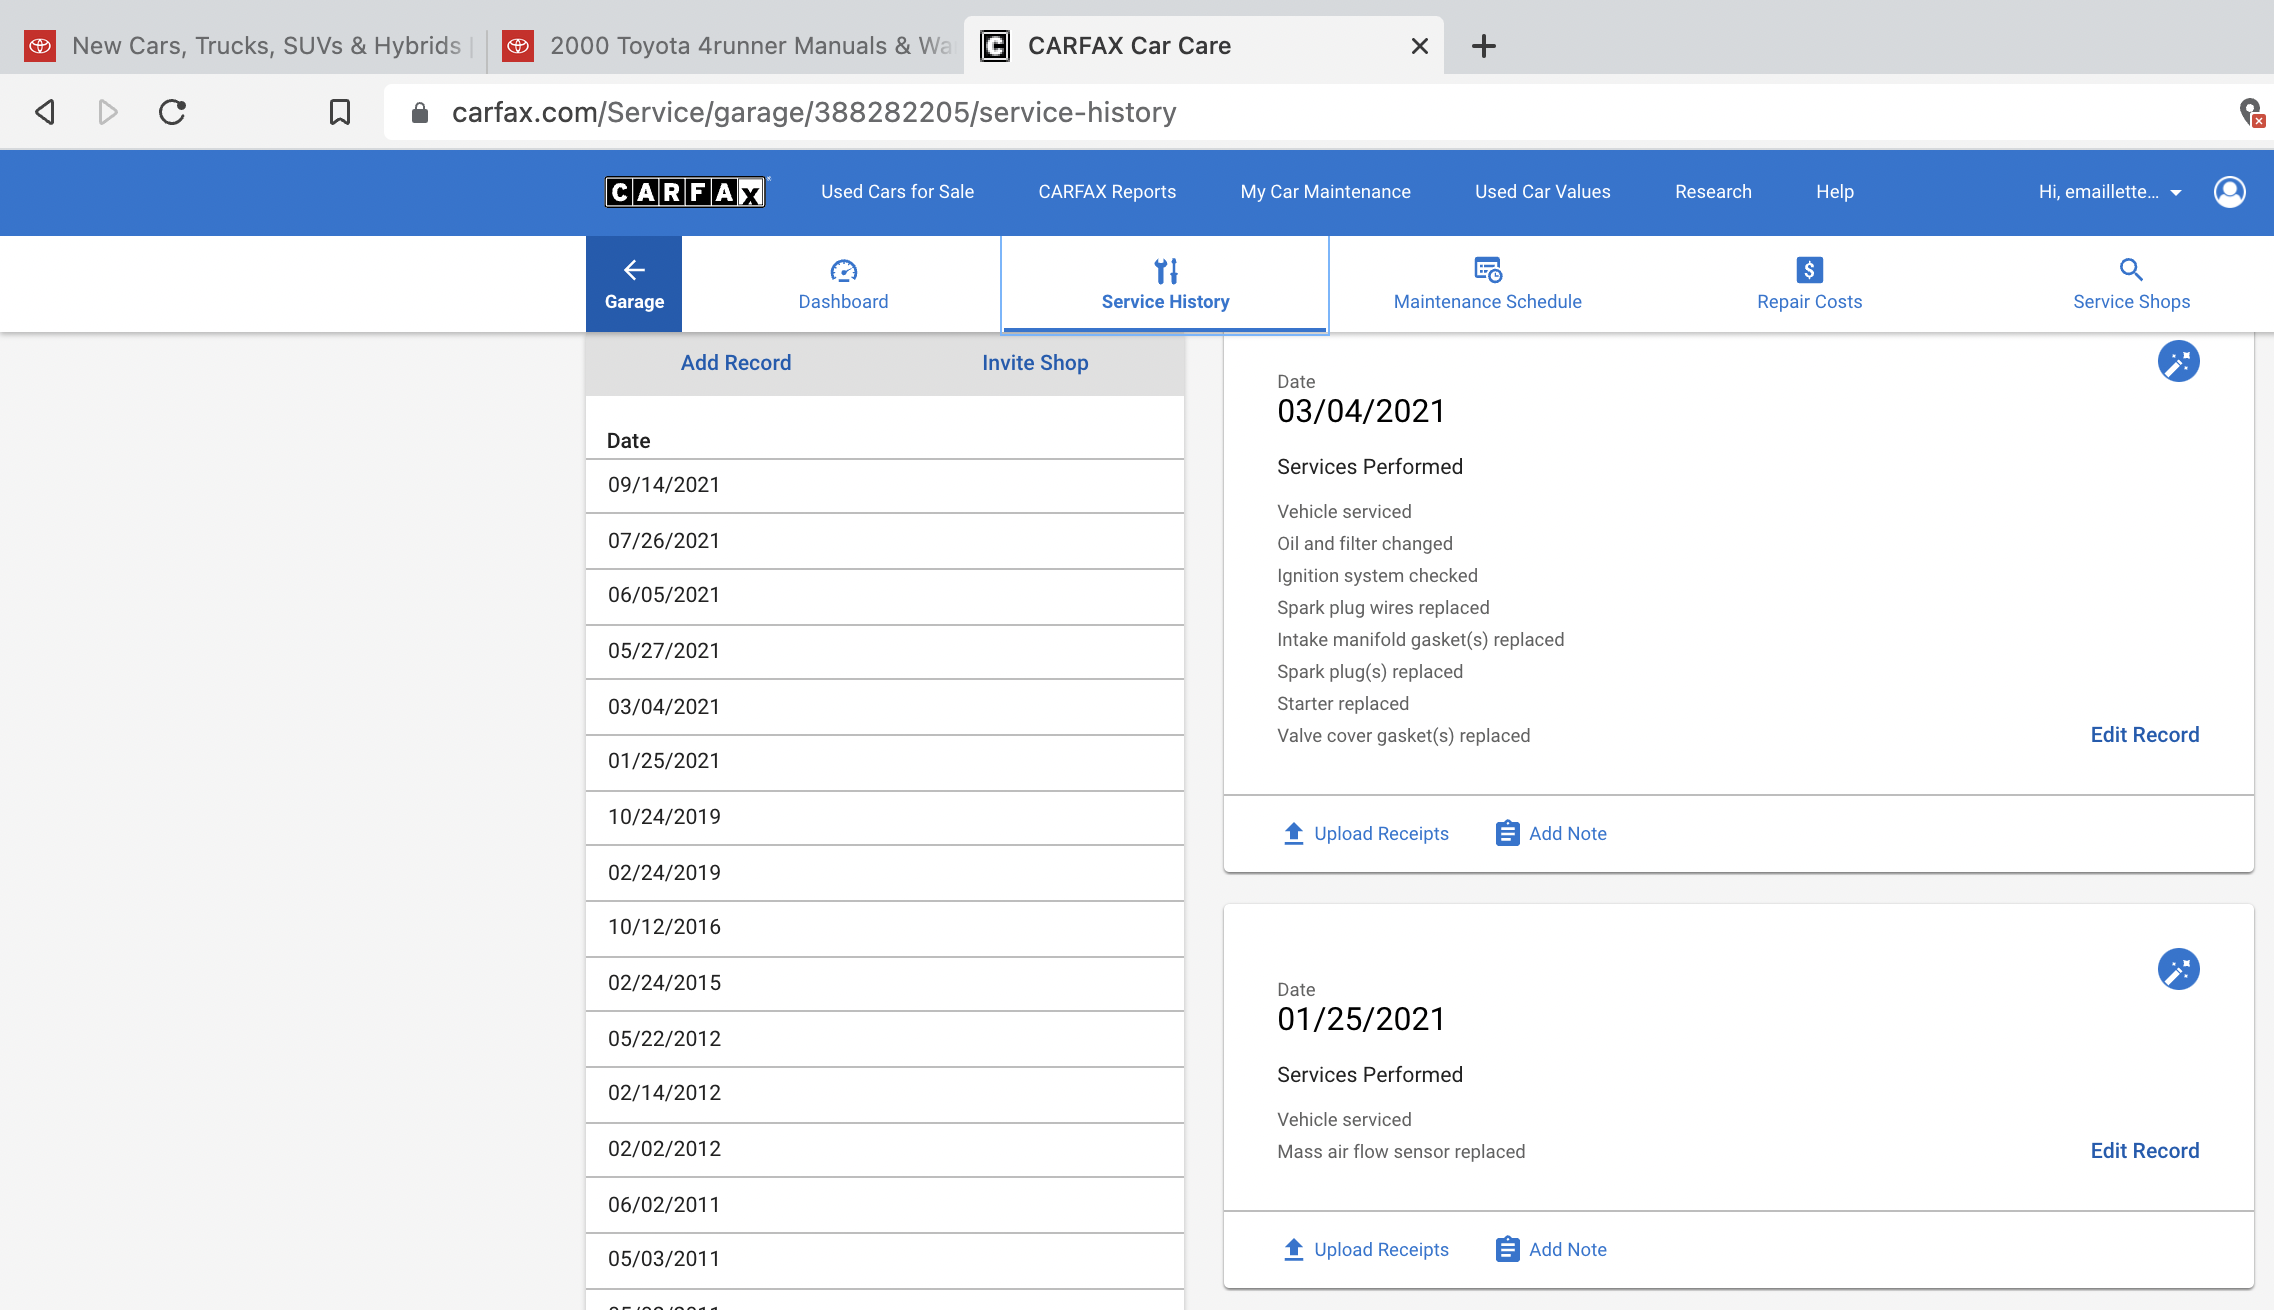The height and width of the screenshot is (1310, 2274).
Task: Click 'Mass air flow sensor replaced' line
Action: (x=1400, y=1152)
